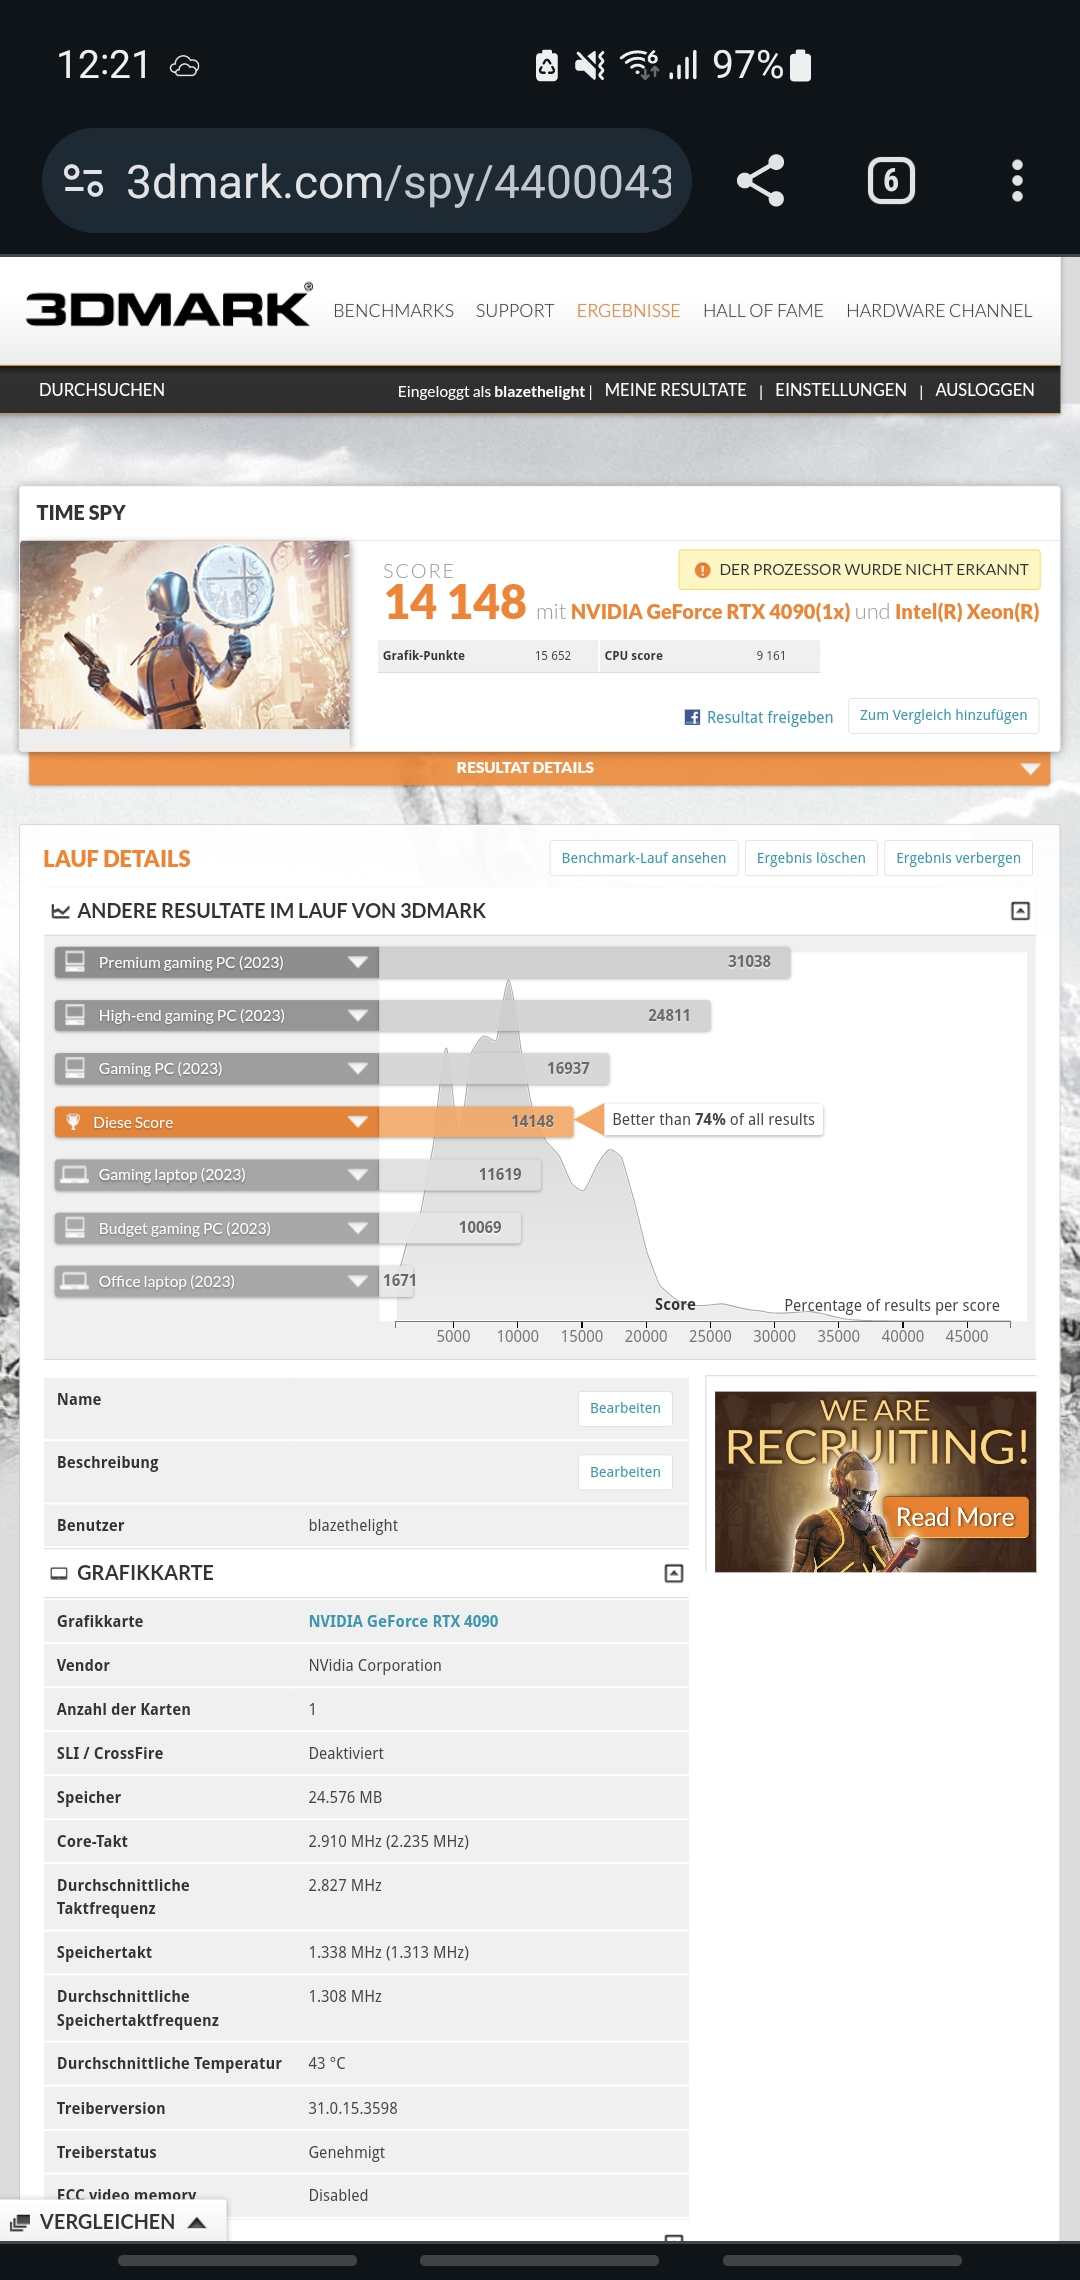1080x2280 pixels.
Task: Click Zum Vergleich hinzufügen button
Action: 944,715
